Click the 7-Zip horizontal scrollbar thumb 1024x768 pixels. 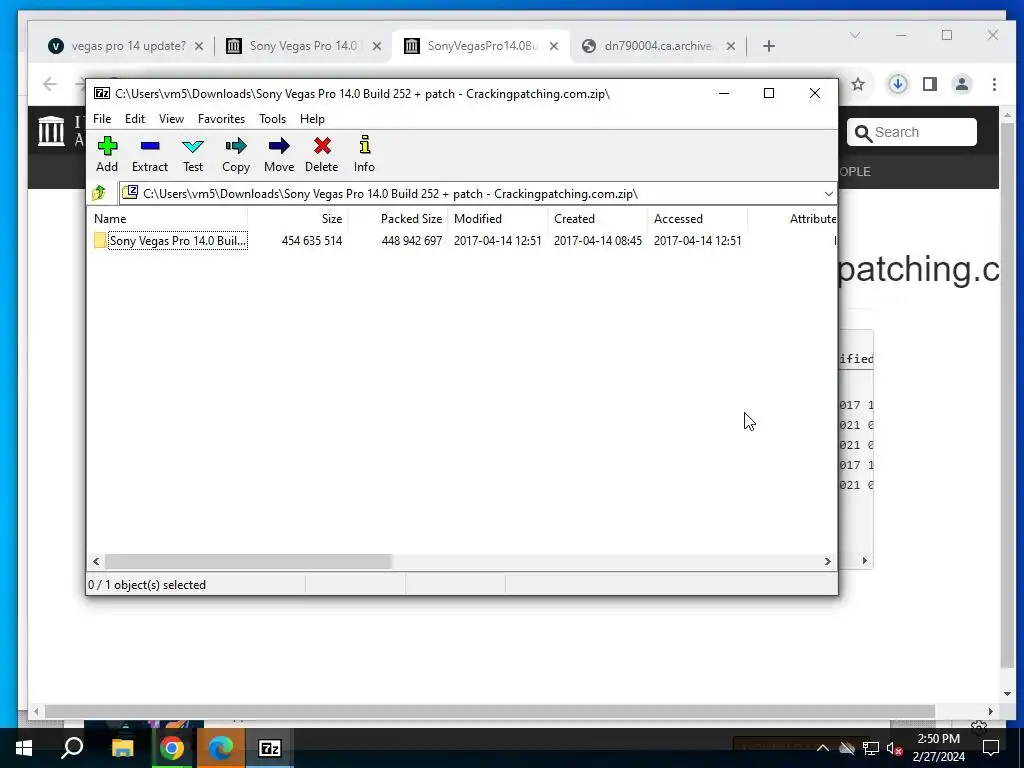point(248,561)
